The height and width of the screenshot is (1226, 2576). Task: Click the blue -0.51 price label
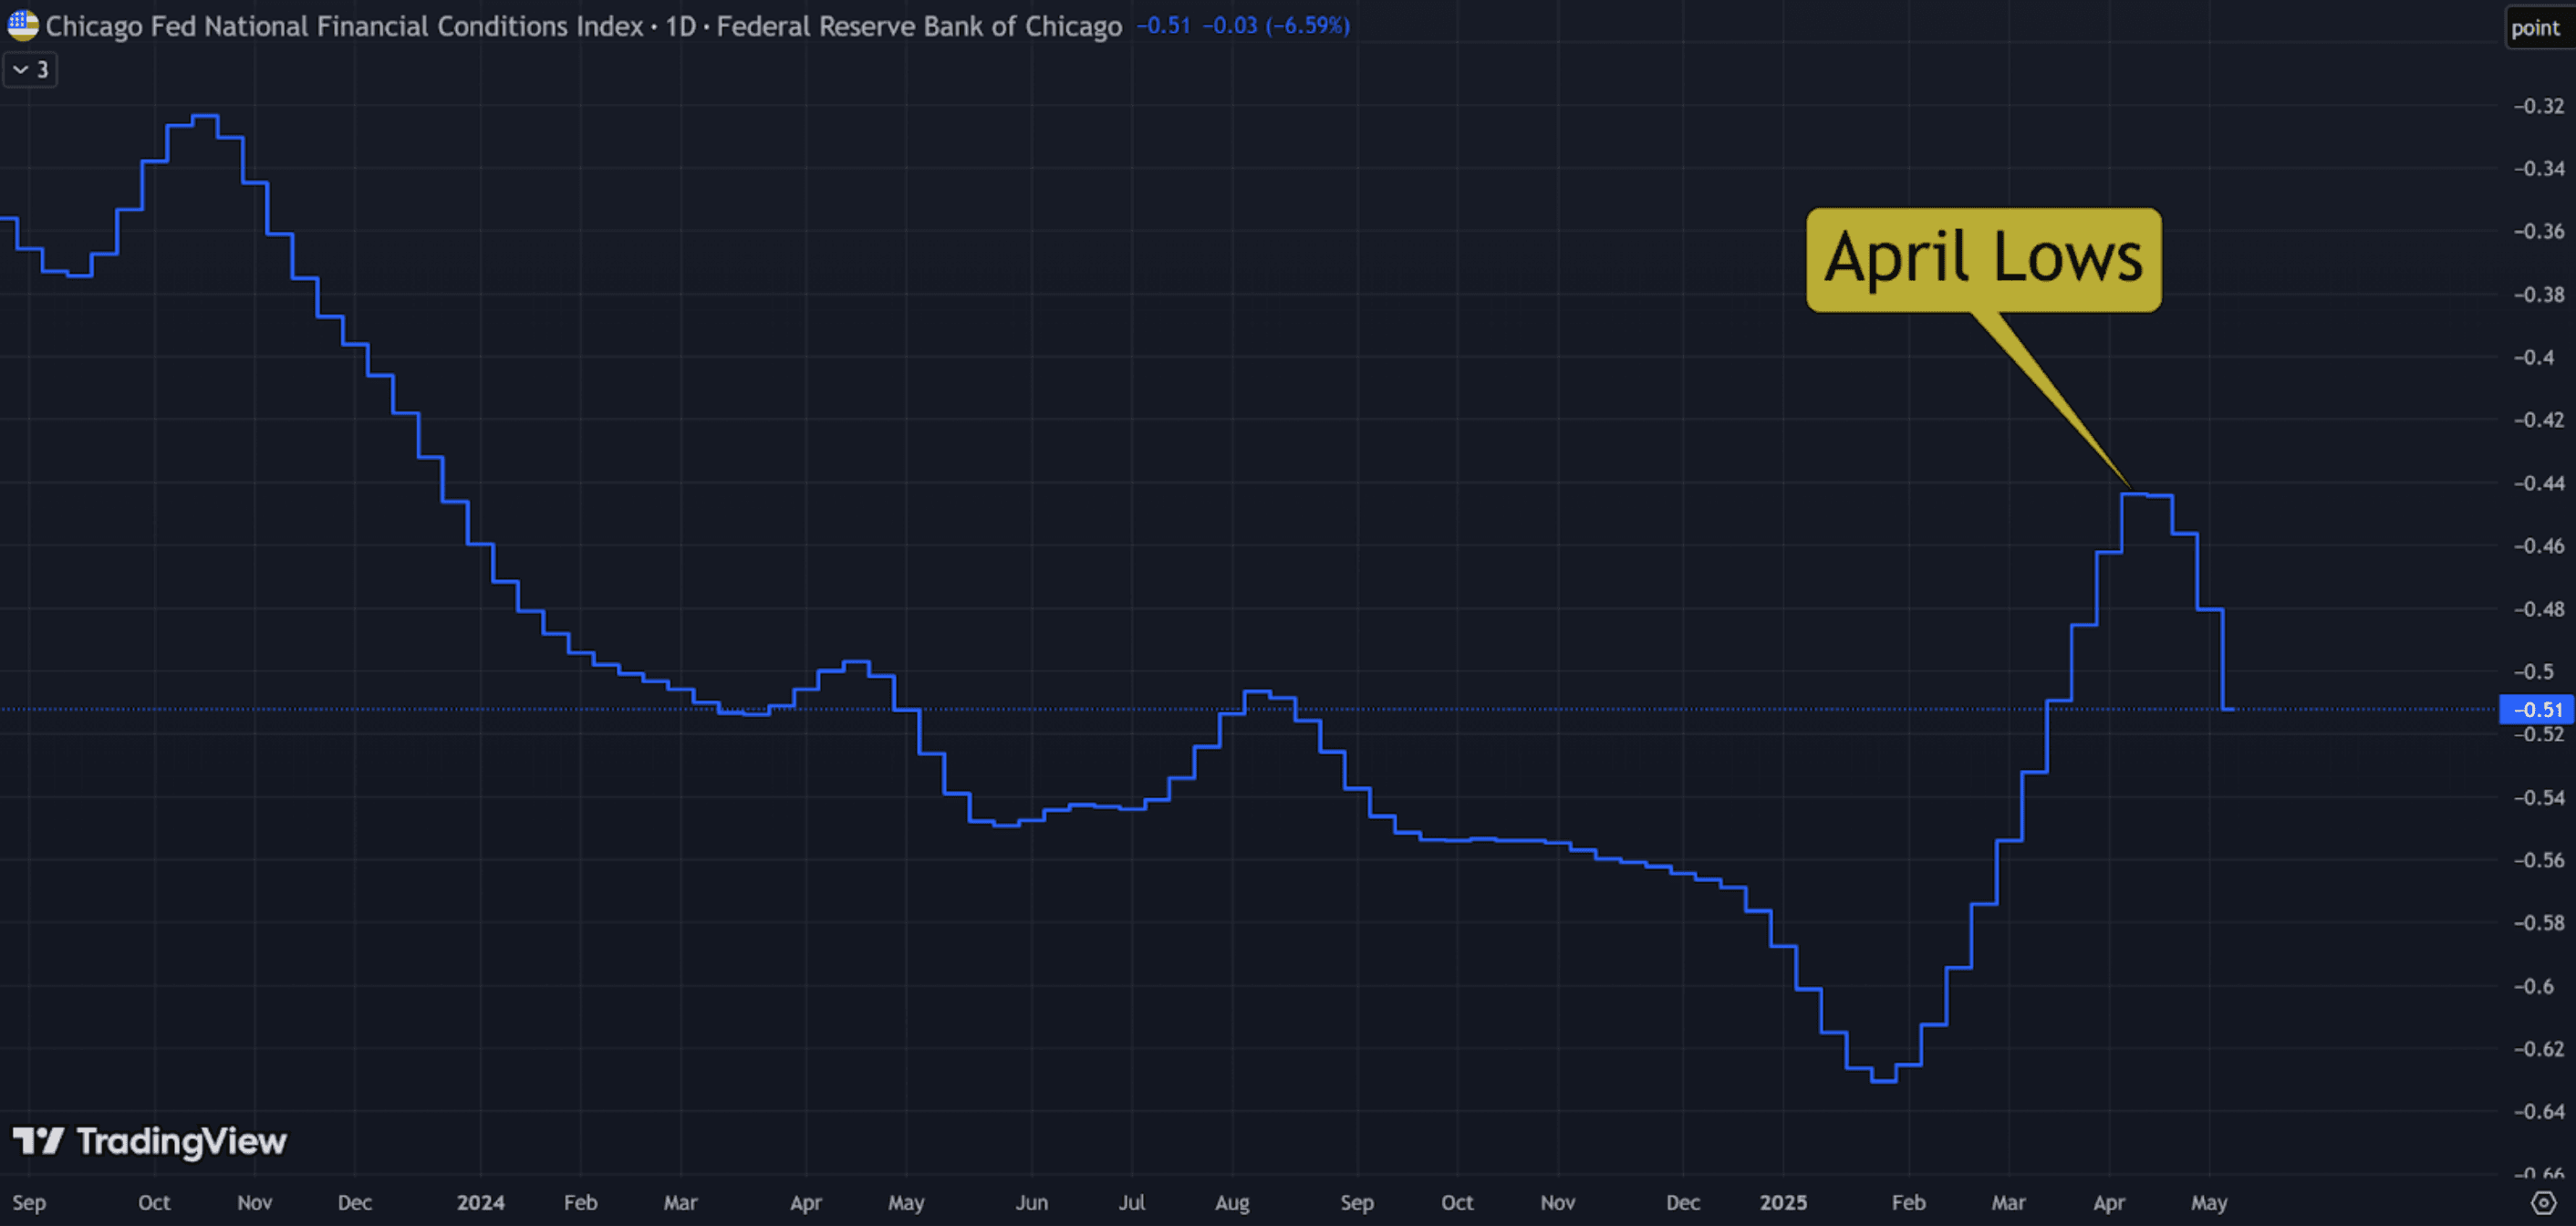pos(2535,709)
